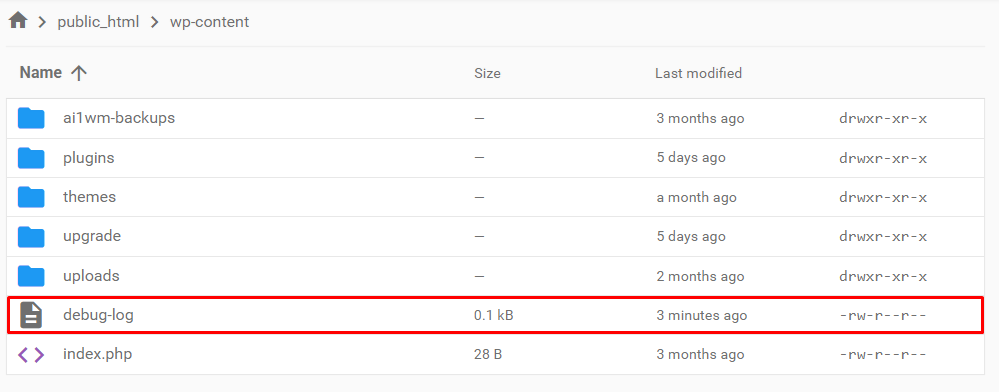Select the index.php code file icon
This screenshot has width=999, height=392.
(31, 354)
